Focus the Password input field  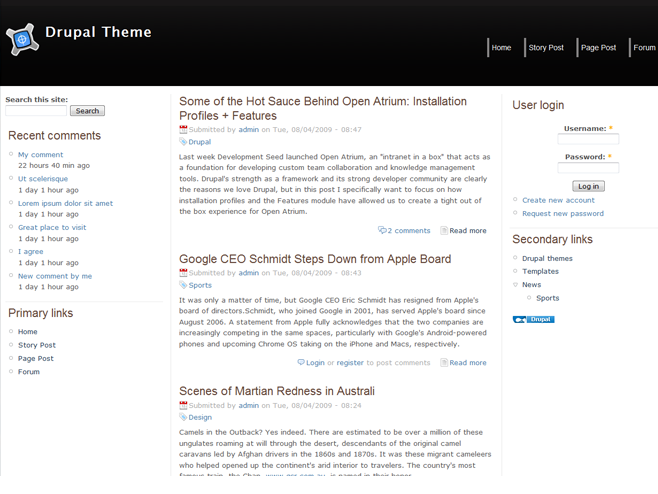588,168
